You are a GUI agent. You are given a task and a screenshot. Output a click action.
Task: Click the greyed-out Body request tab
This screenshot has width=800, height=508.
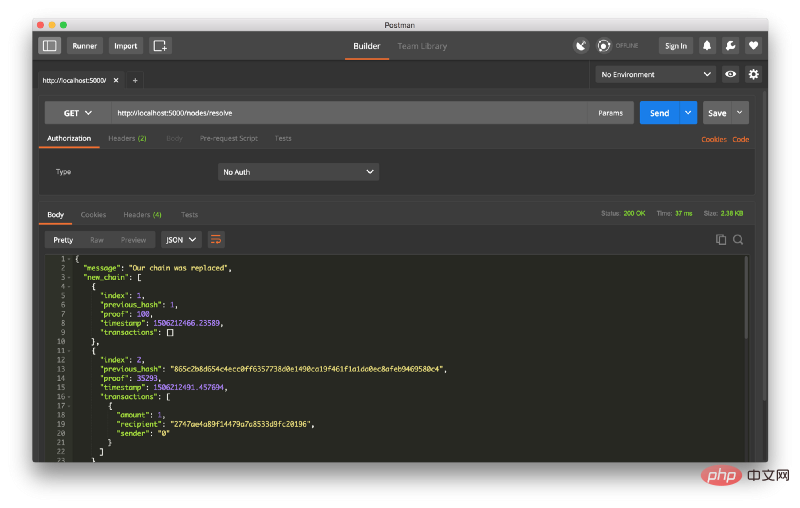pos(174,139)
